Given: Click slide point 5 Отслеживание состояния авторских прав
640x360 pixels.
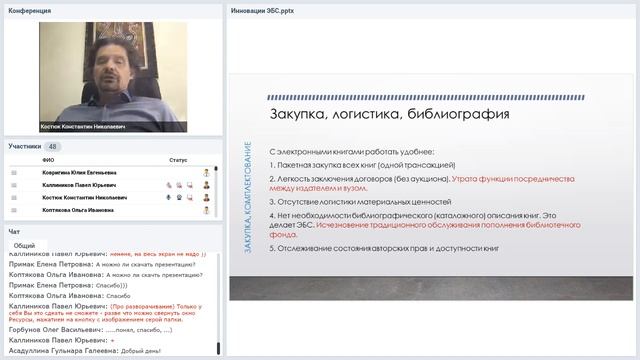Looking at the screenshot, I should click(x=384, y=249).
